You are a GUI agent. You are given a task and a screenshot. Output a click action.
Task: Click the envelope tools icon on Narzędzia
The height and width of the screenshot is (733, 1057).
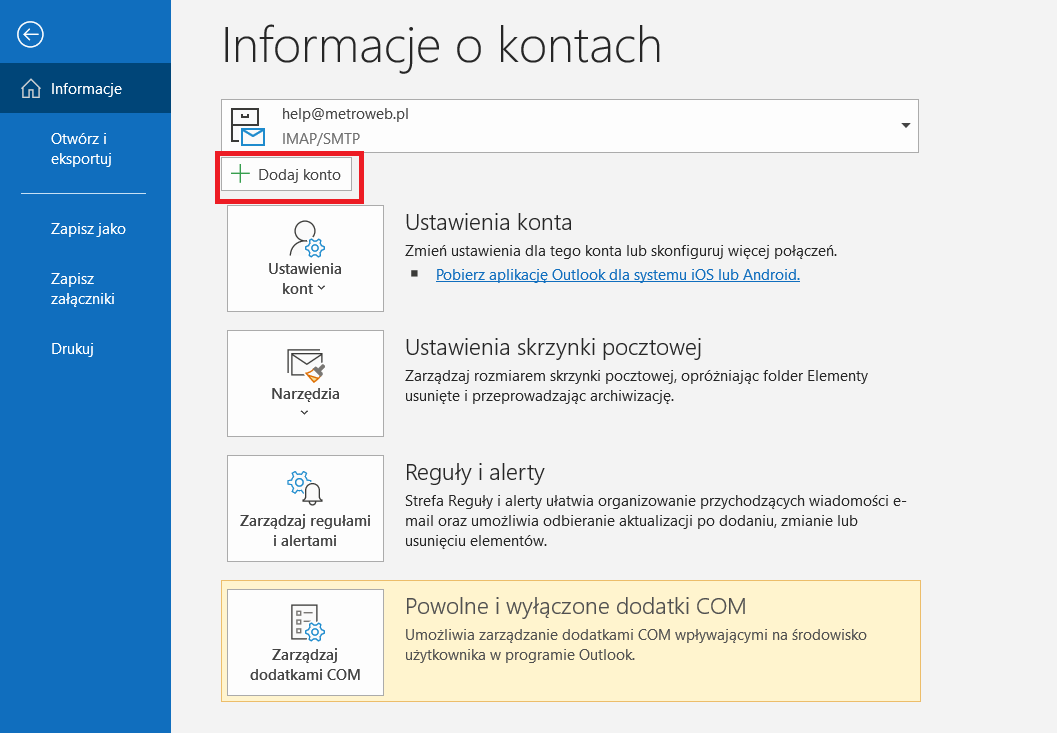pos(305,365)
